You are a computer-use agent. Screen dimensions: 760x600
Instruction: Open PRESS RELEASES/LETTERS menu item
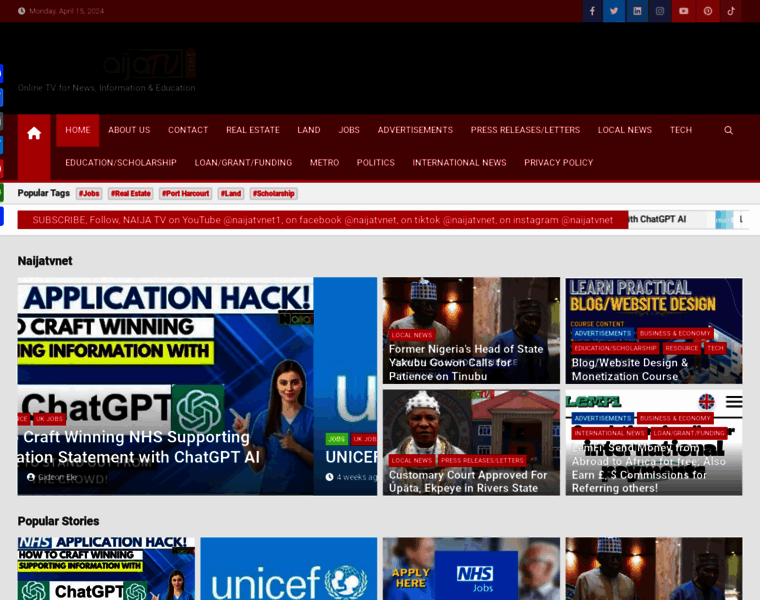[x=525, y=130]
